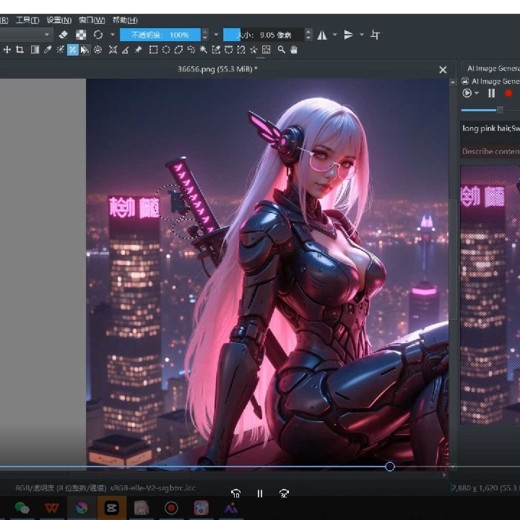The image size is (520, 520).
Task: Select the Pan hand tool
Action: [x=294, y=50]
